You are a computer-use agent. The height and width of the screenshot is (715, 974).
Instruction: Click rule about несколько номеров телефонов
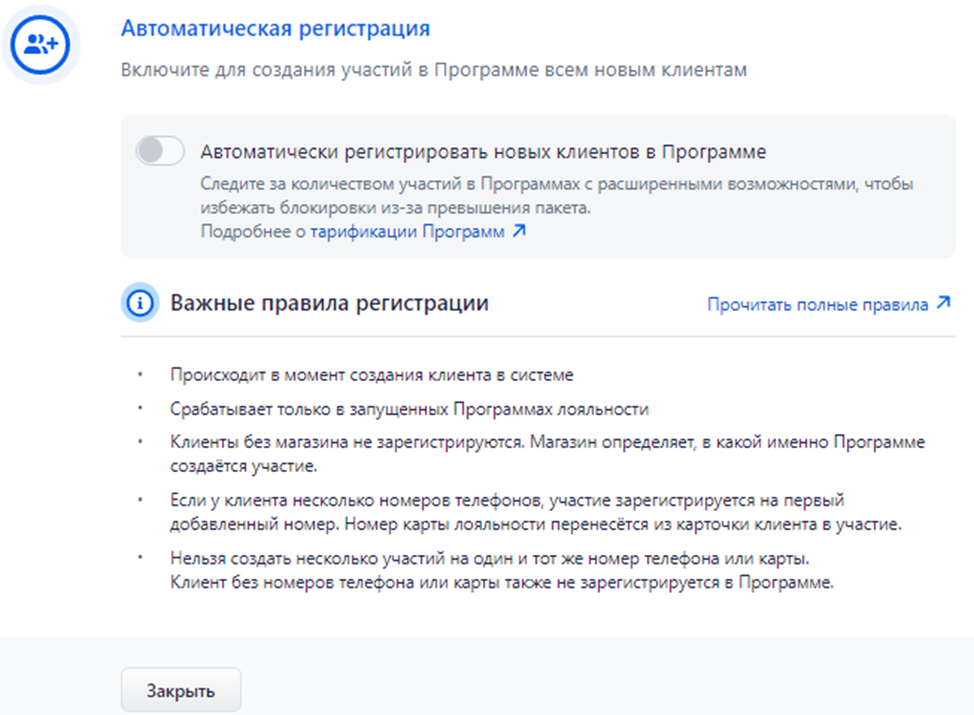click(x=535, y=512)
